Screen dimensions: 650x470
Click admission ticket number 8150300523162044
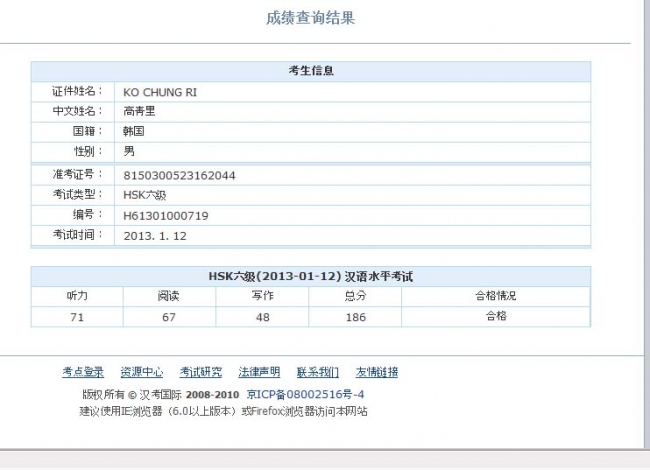179,175
